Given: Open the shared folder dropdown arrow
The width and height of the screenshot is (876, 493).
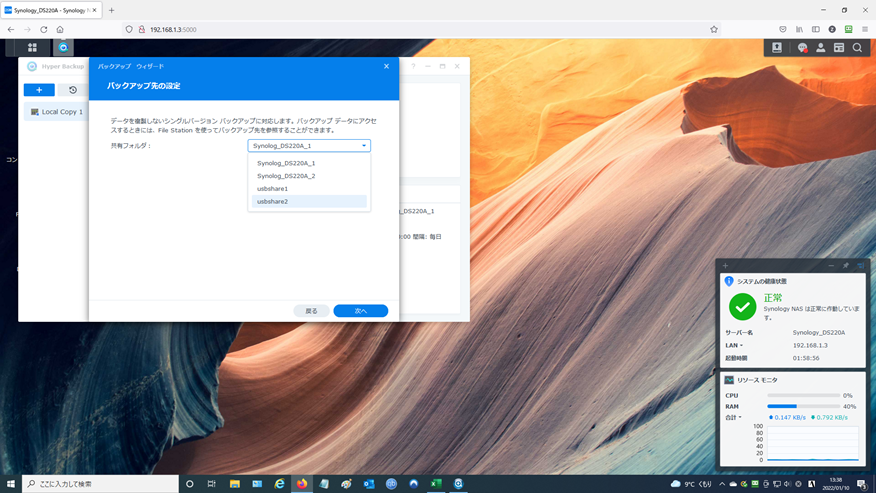Looking at the screenshot, I should tap(364, 146).
